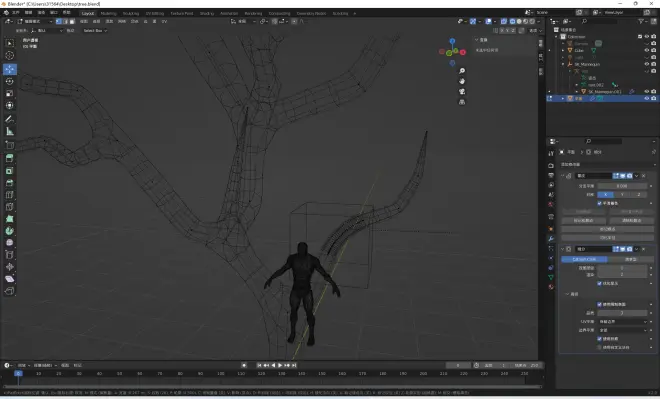Open the add modifier dropdown
Image resolution: width=660 pixels, height=399 pixels.
click(x=607, y=164)
